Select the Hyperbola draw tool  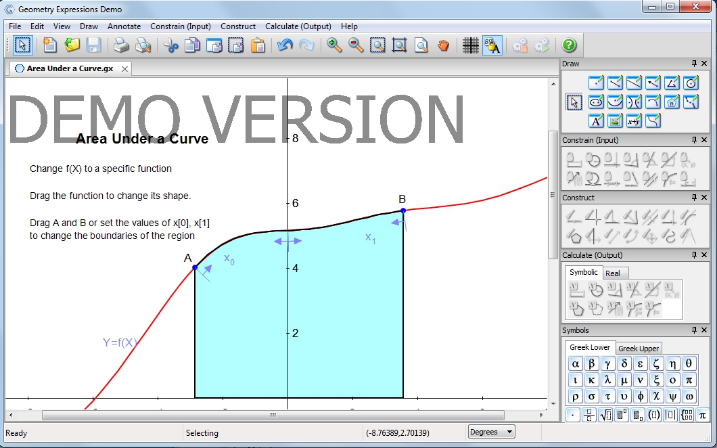(x=634, y=102)
